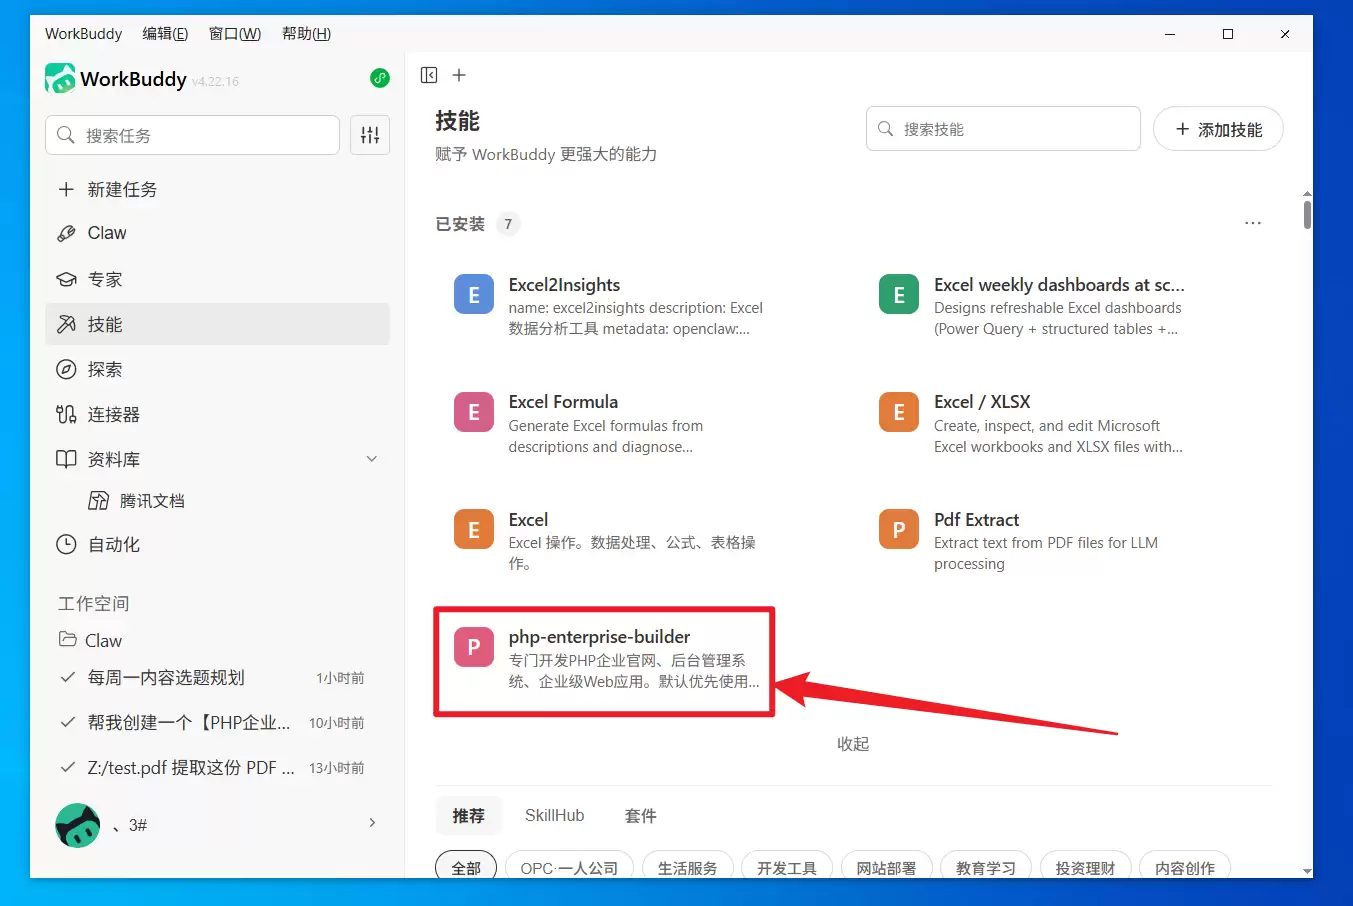This screenshot has height=906, width=1353.
Task: Click the Claw workspace folder icon
Action: (67, 639)
